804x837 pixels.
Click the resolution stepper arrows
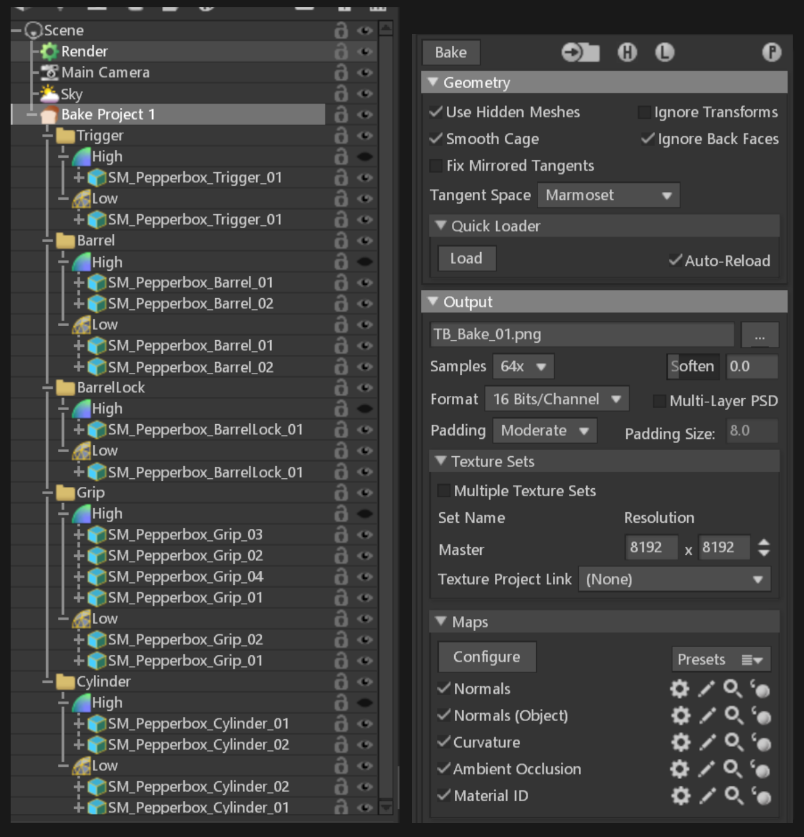pyautogui.click(x=764, y=547)
